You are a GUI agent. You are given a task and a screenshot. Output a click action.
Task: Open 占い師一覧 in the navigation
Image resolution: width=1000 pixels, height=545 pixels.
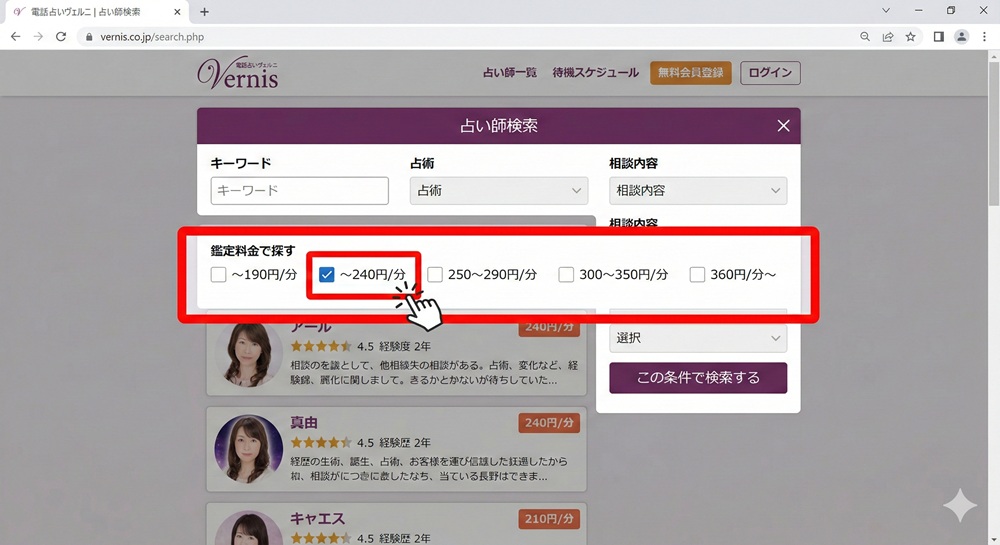point(509,73)
